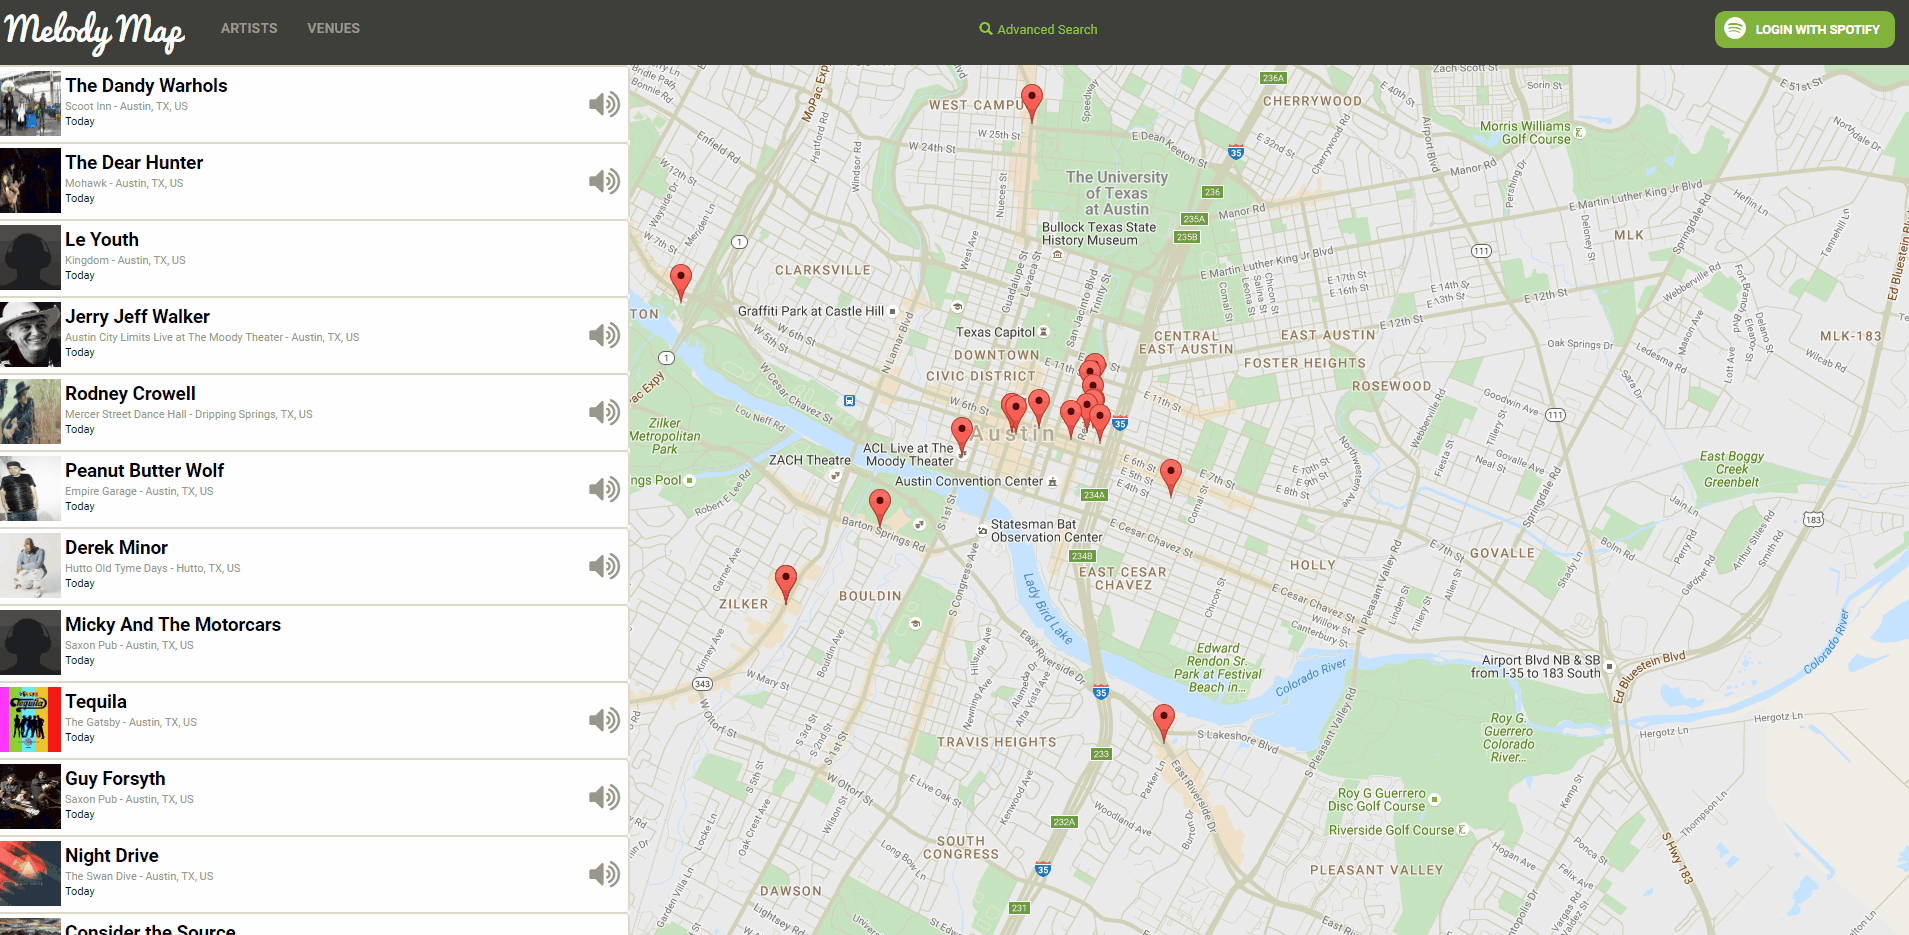The height and width of the screenshot is (935, 1909).
Task: Open the Tequila artist entry
Action: point(314,720)
